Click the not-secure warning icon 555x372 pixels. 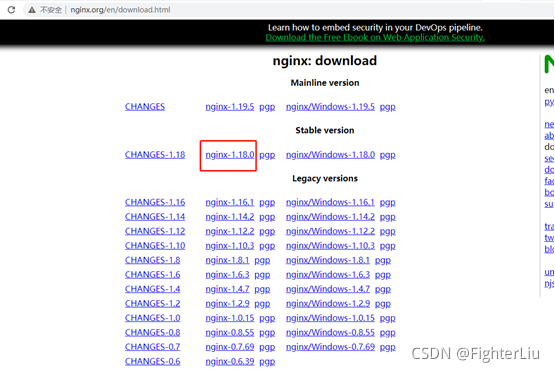click(x=32, y=10)
